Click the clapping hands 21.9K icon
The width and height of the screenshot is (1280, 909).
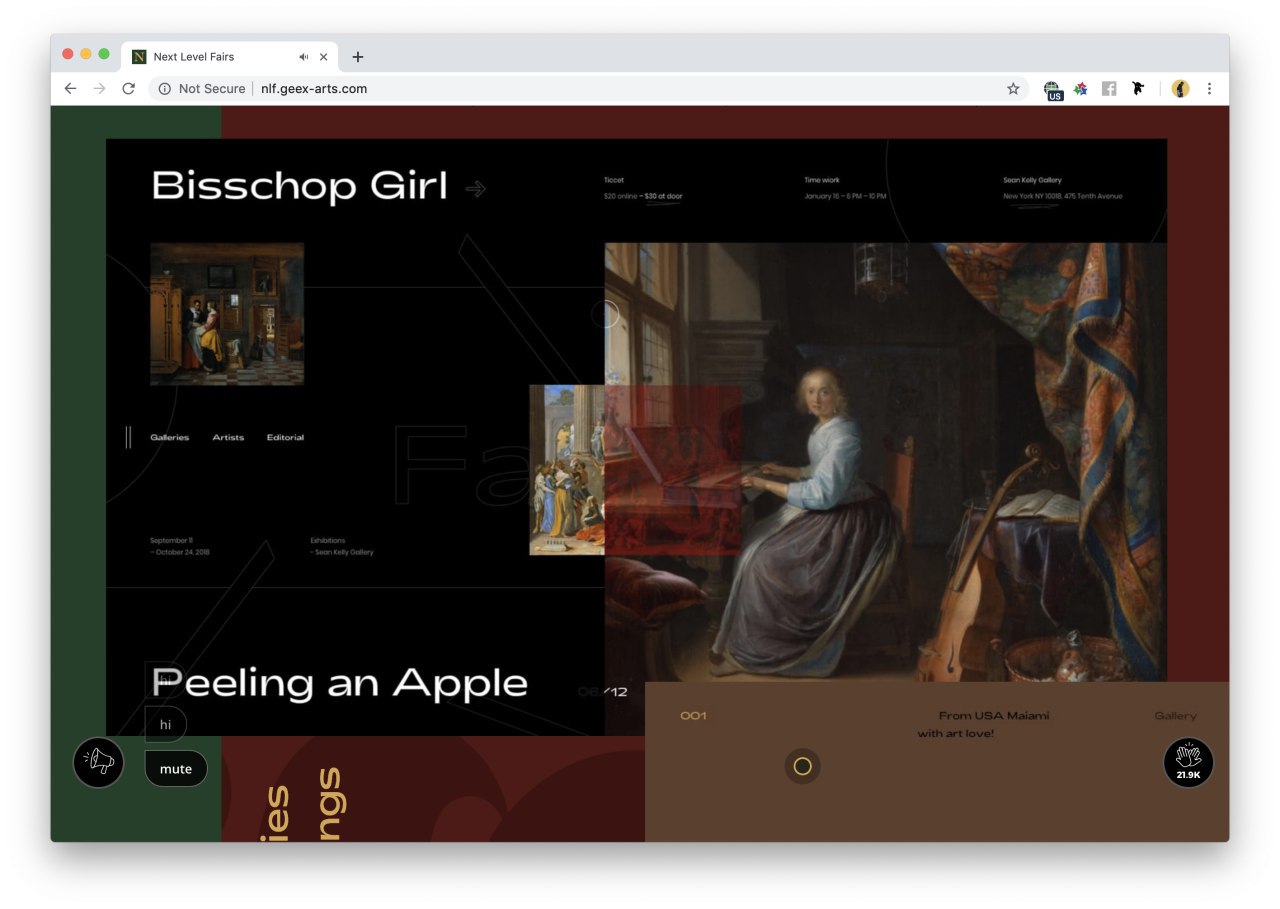[x=1188, y=763]
